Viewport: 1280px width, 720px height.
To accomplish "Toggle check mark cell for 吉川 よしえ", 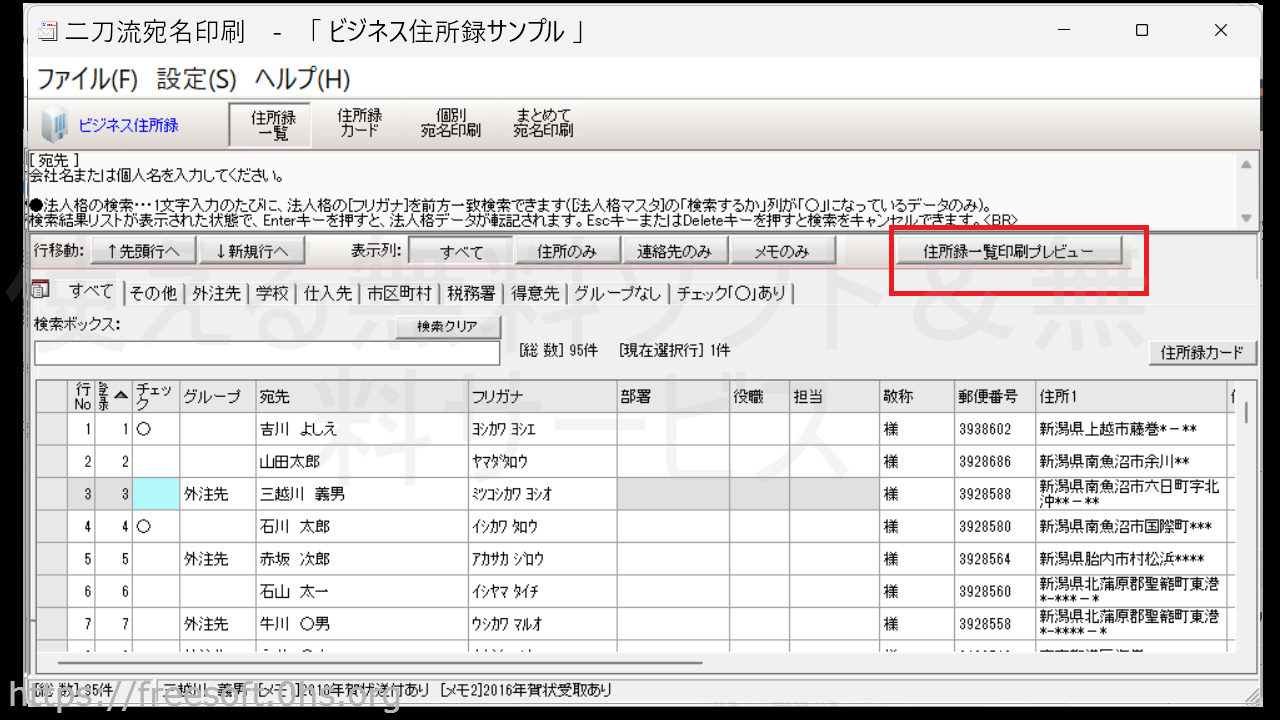I will 156,429.
